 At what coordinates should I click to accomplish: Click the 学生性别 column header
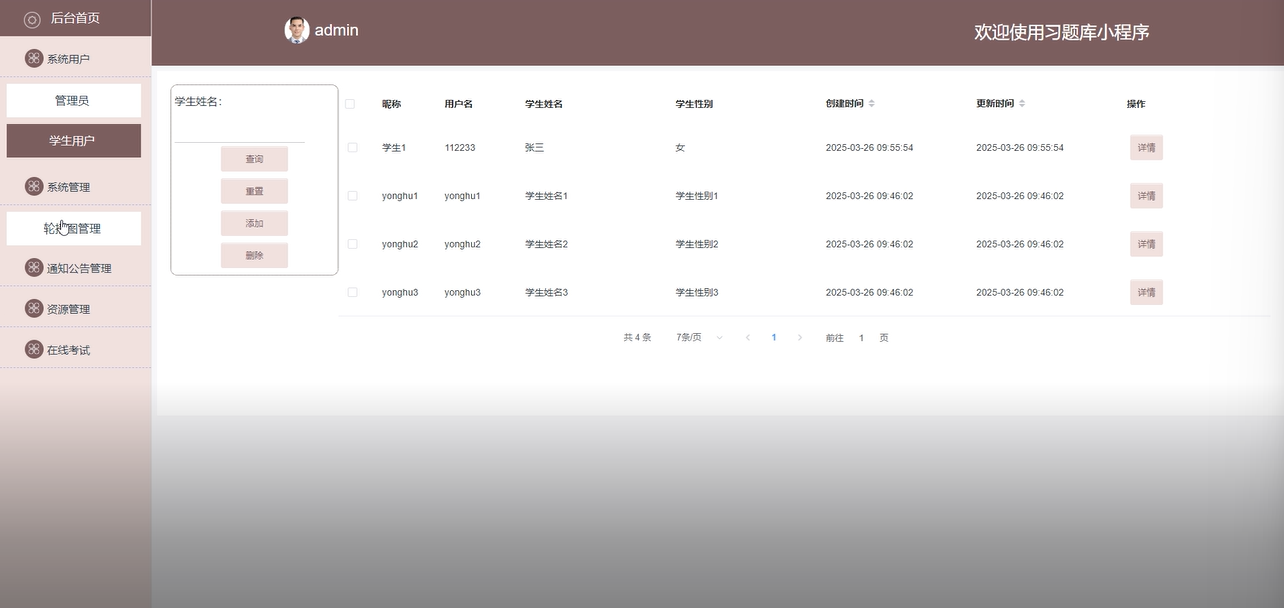tap(694, 104)
